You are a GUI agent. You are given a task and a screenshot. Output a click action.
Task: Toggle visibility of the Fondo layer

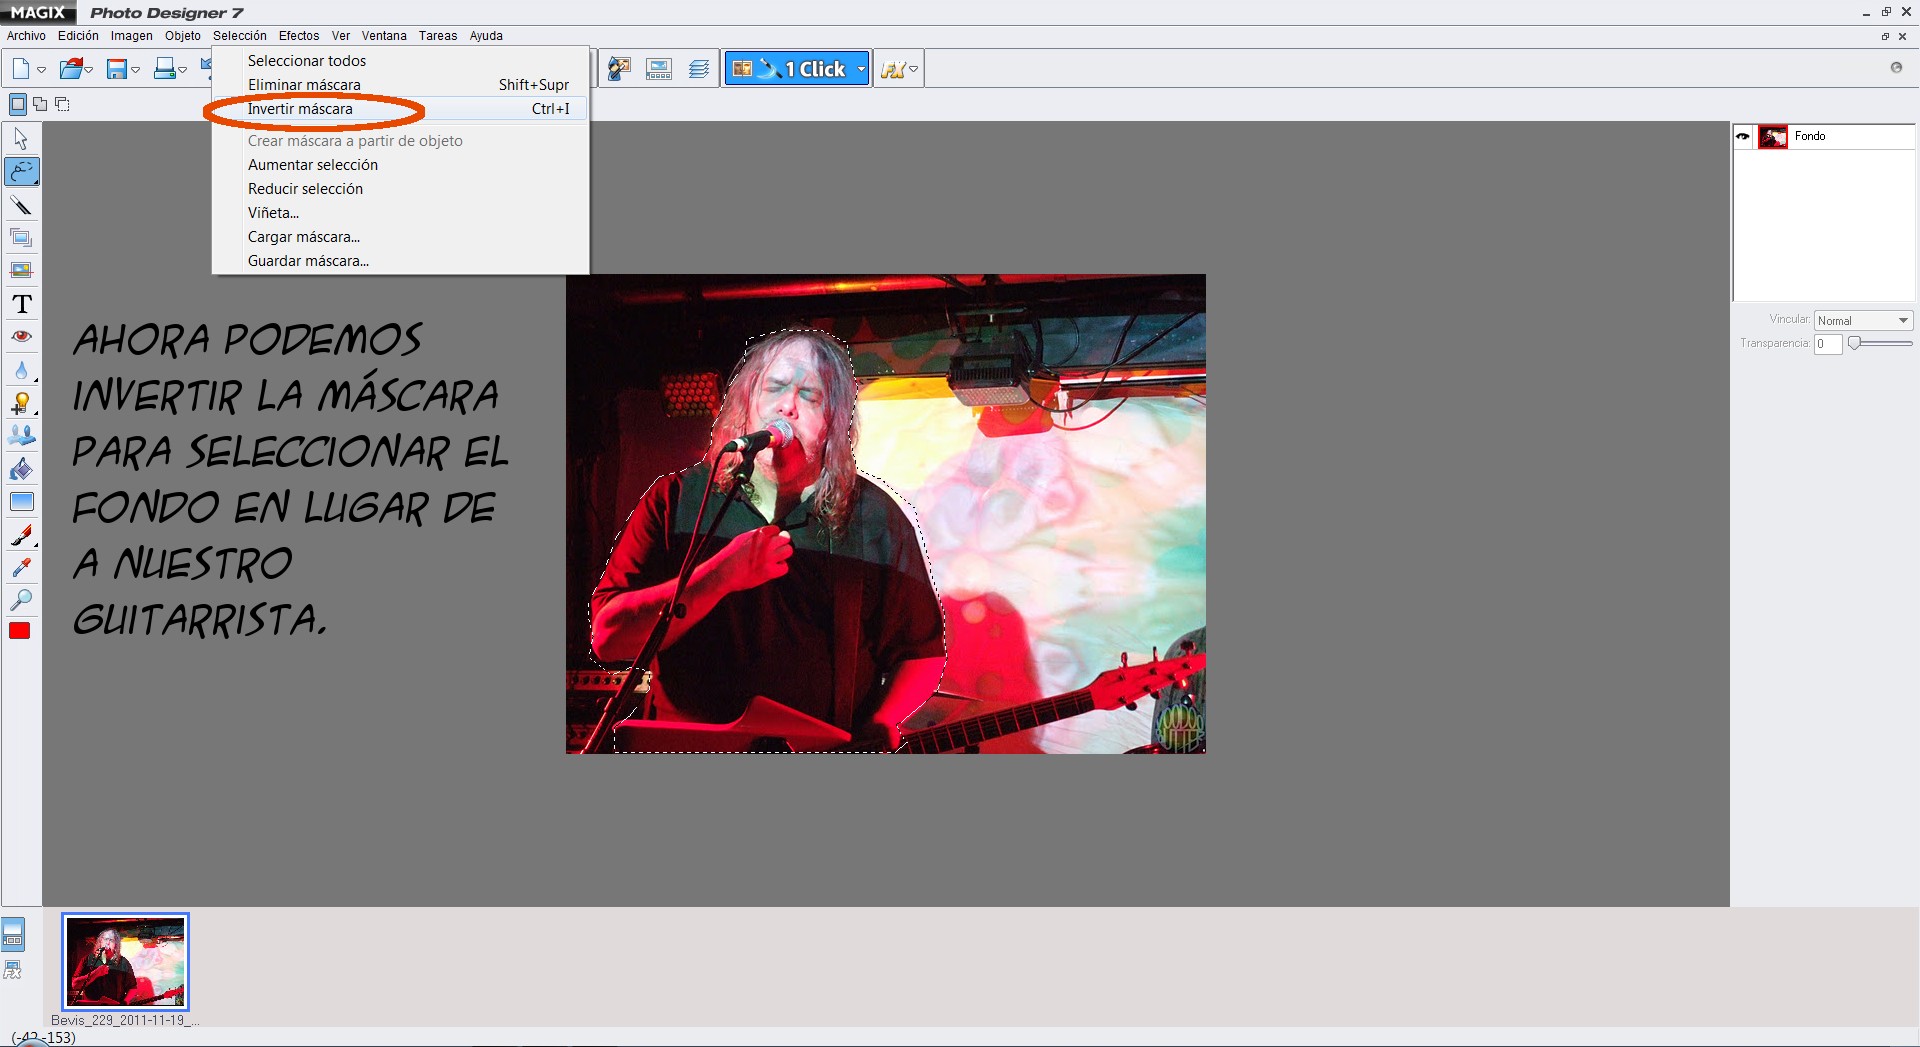(x=1743, y=137)
